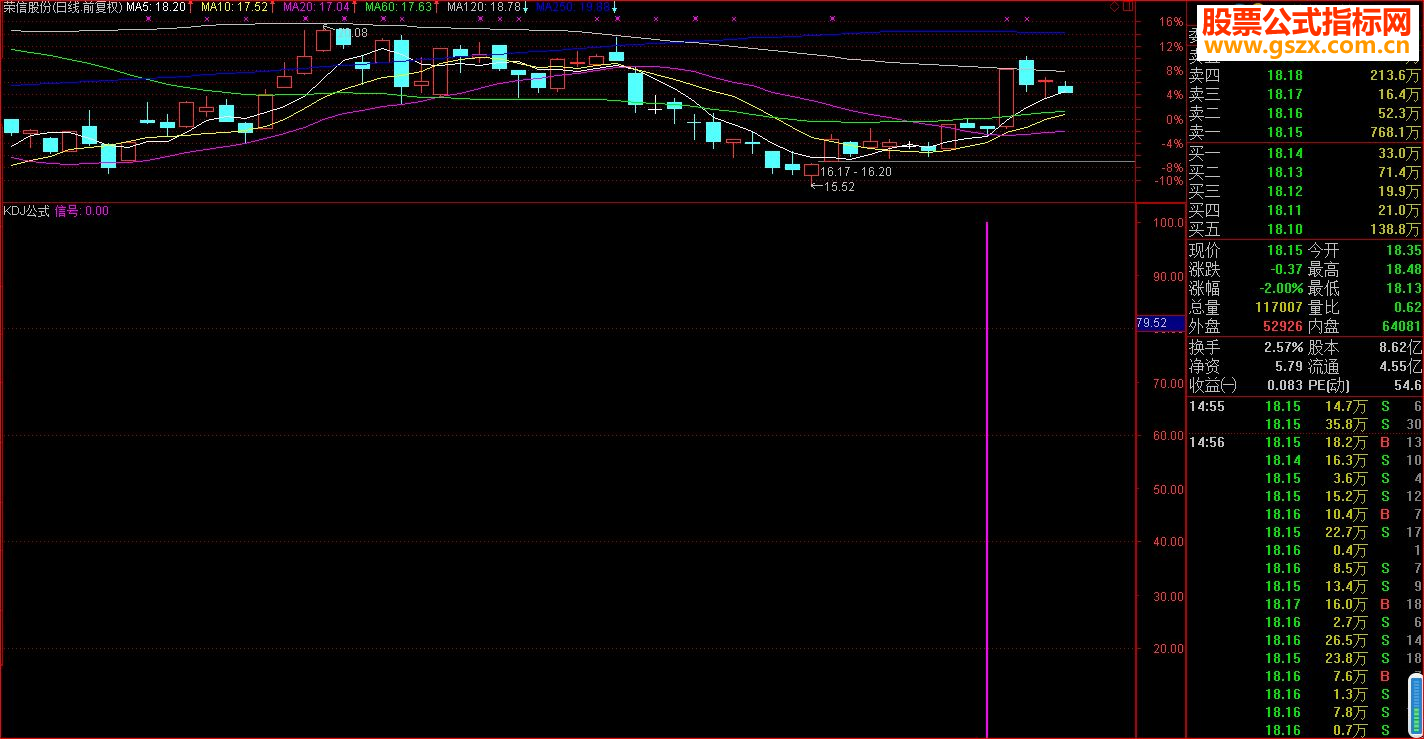The height and width of the screenshot is (739, 1424).
Task: Click the 股本 share capital 8.62亿
Action: tap(1400, 347)
